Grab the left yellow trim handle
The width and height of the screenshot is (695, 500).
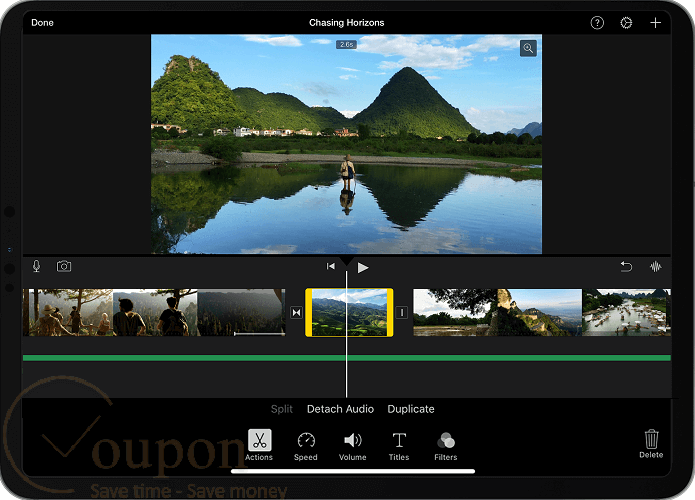pos(308,312)
